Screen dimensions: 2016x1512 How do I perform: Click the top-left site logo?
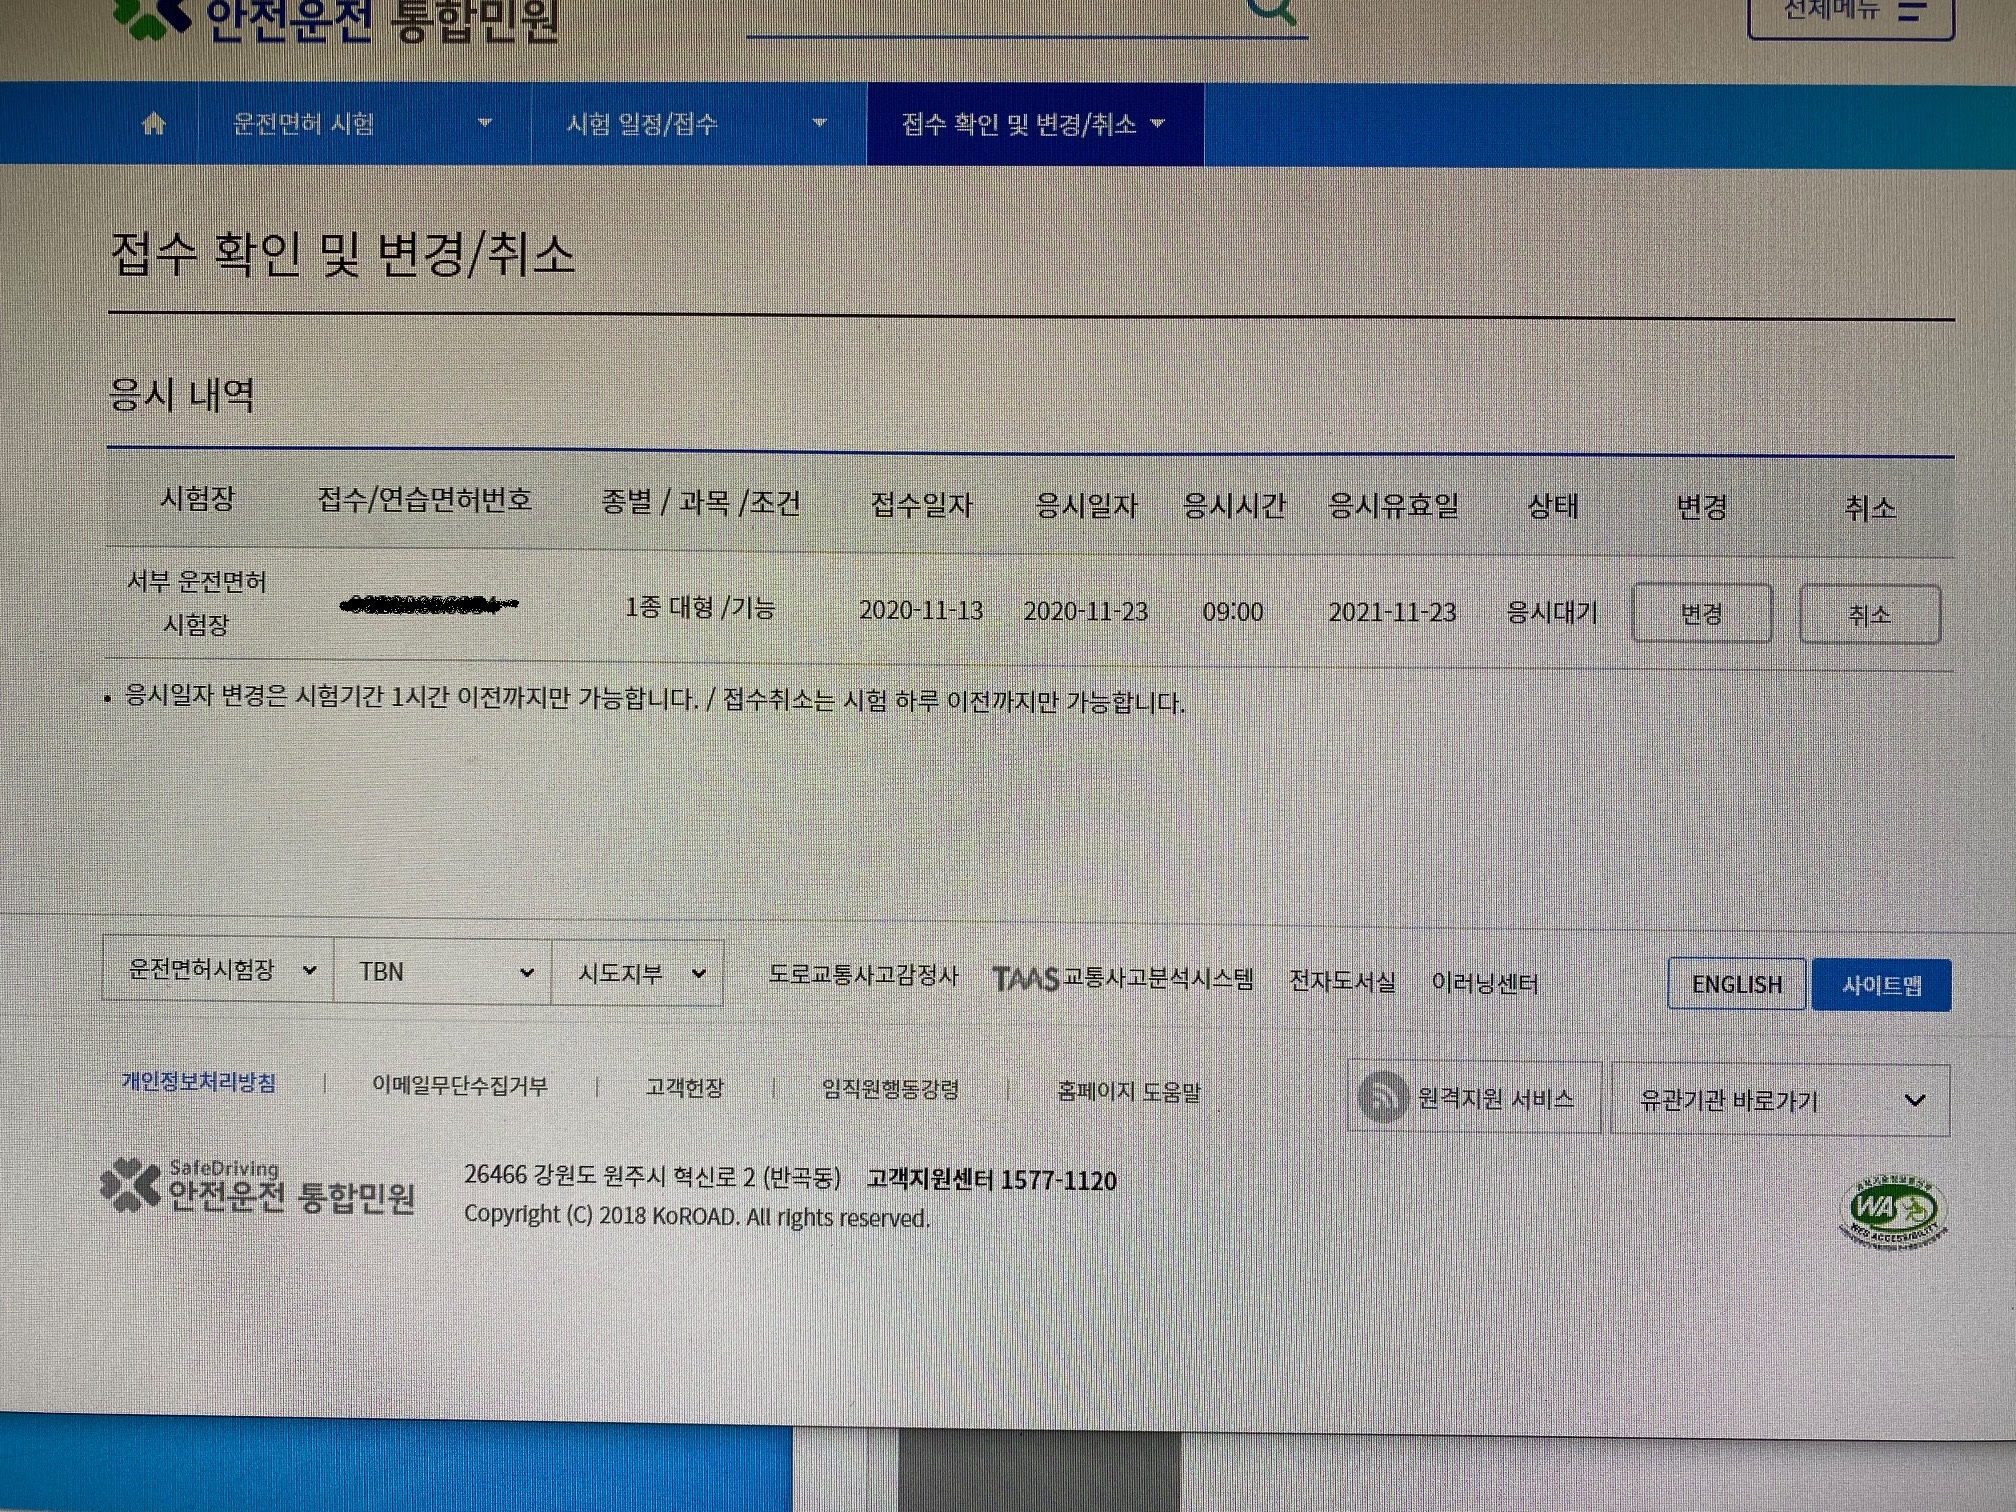335,18
